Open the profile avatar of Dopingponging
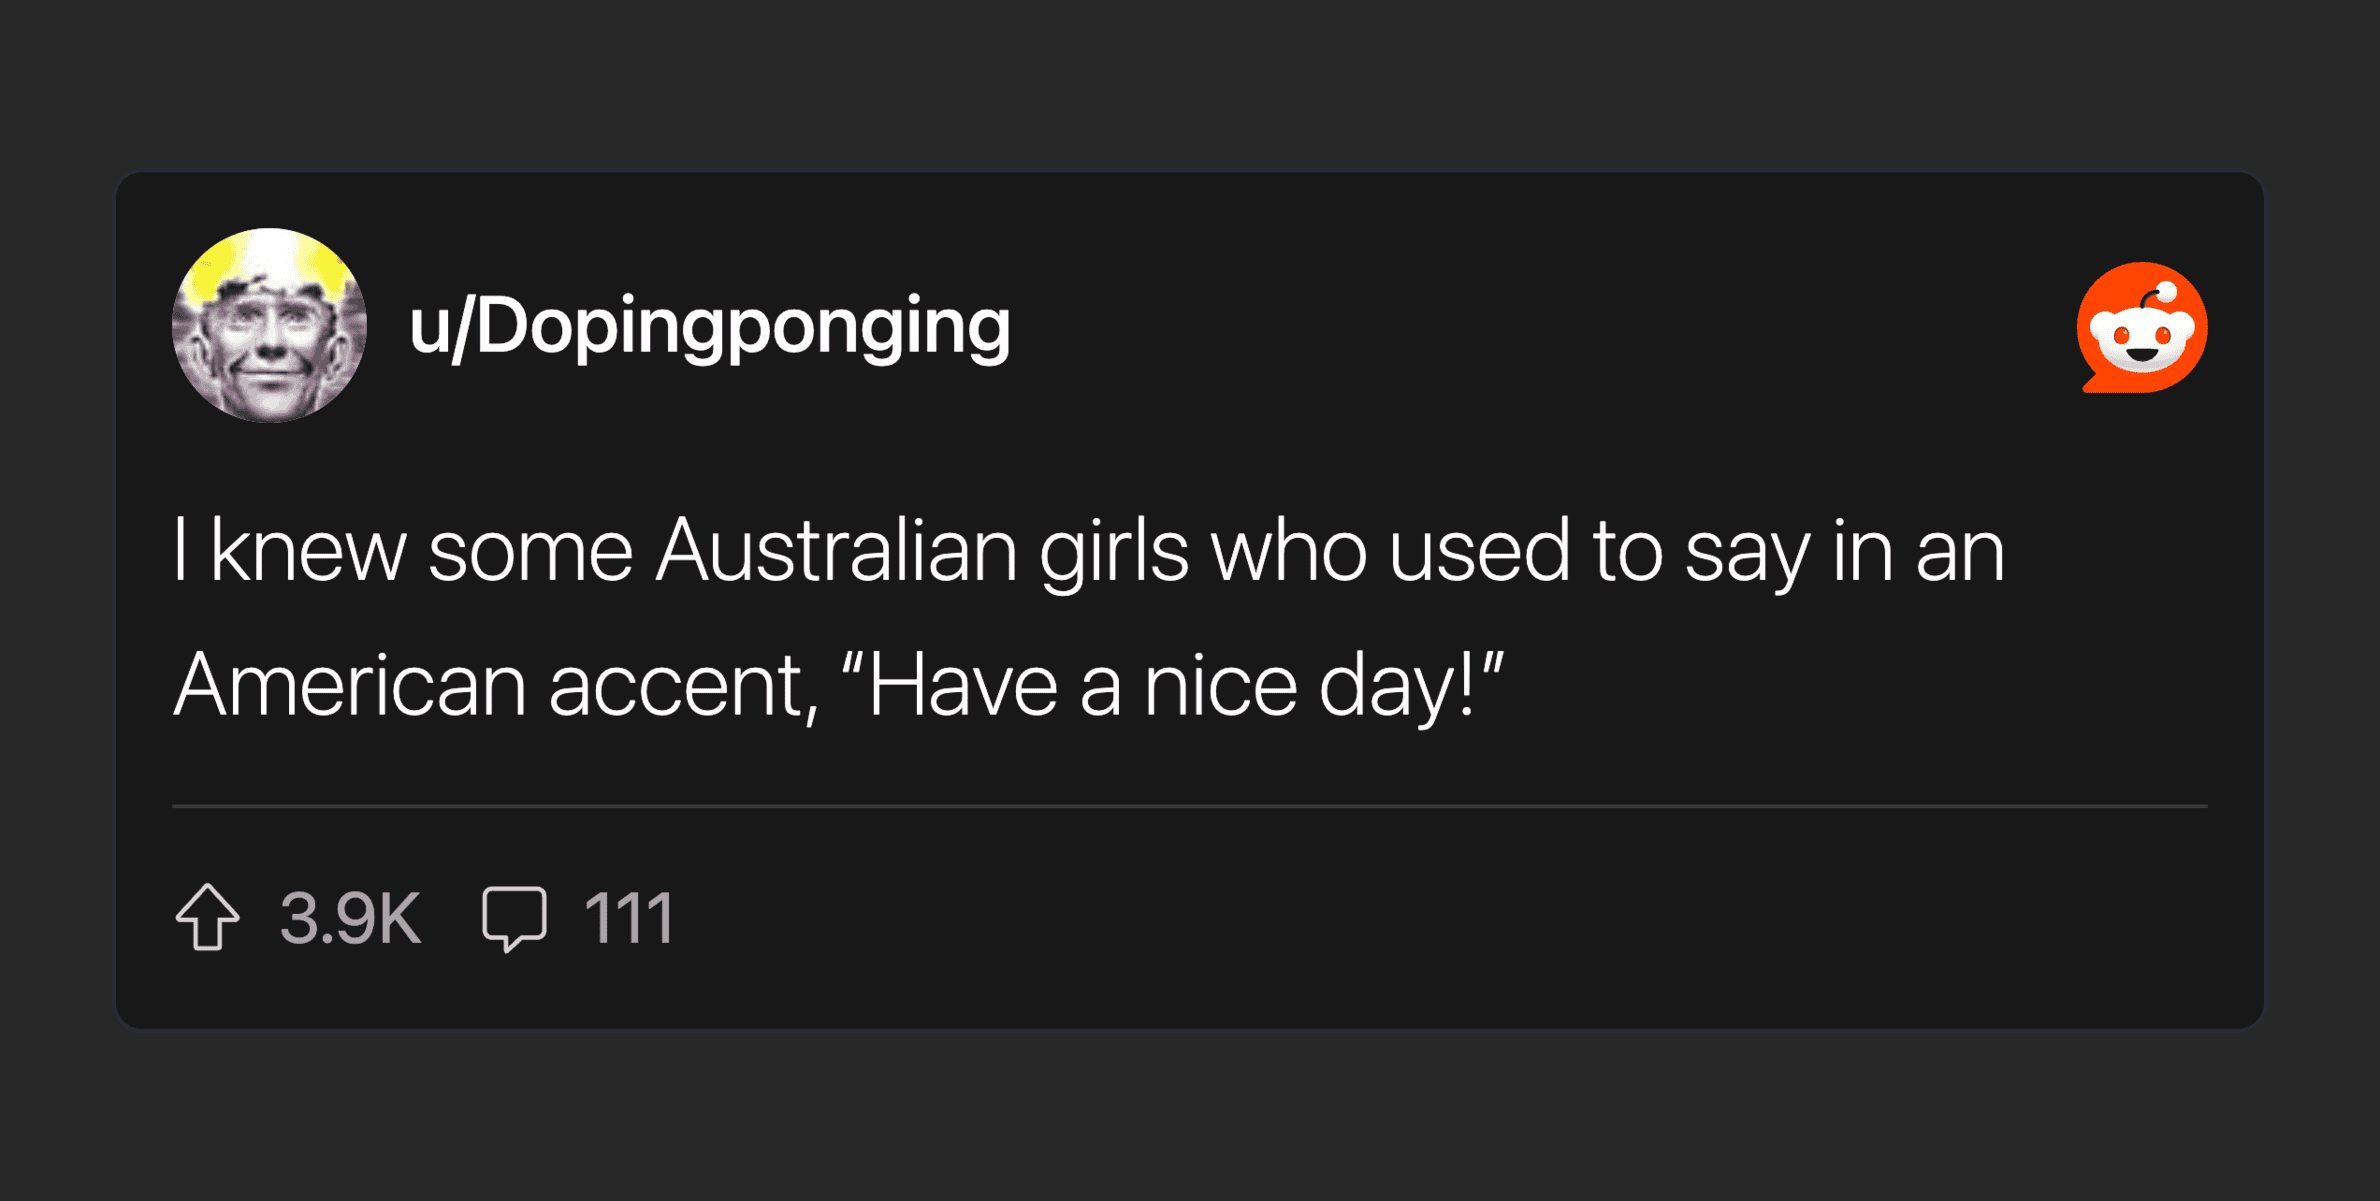 269,325
